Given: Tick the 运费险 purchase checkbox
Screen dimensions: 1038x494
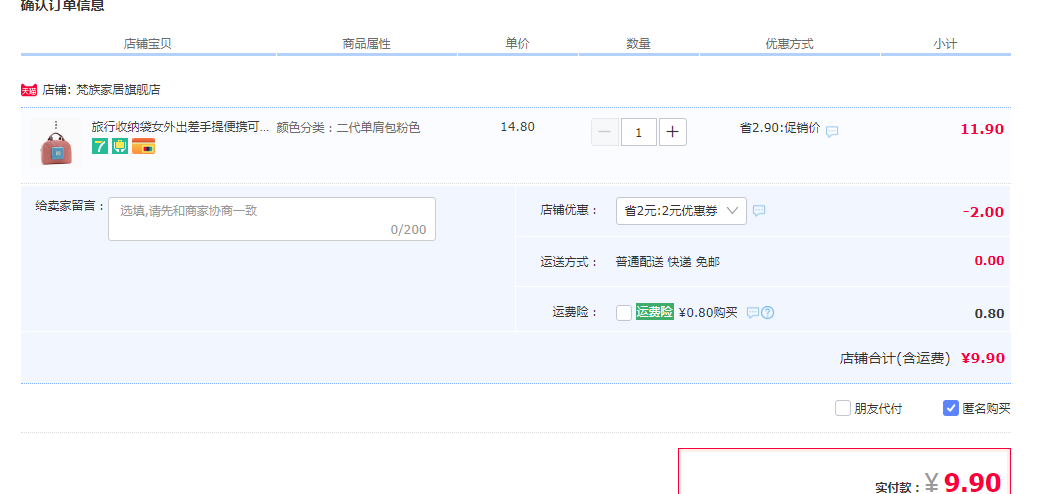Looking at the screenshot, I should (x=624, y=313).
